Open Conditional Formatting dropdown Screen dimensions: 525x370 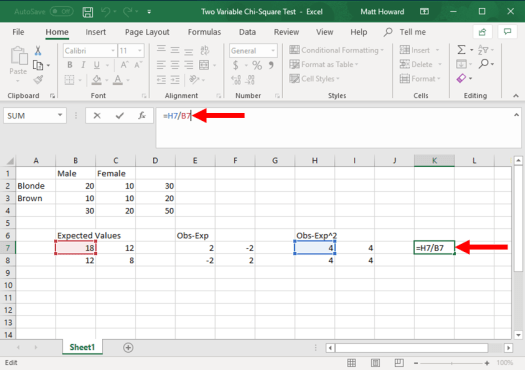(x=336, y=50)
